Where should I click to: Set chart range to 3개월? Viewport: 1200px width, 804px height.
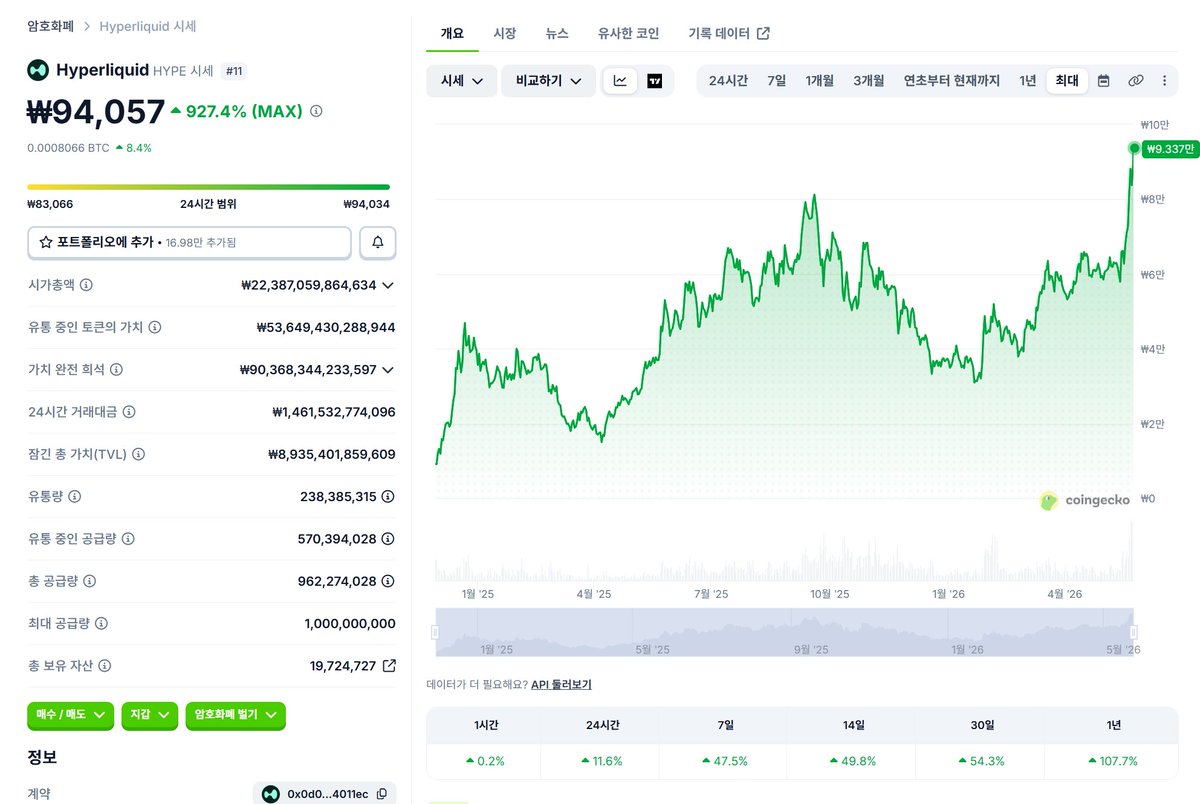(x=869, y=81)
